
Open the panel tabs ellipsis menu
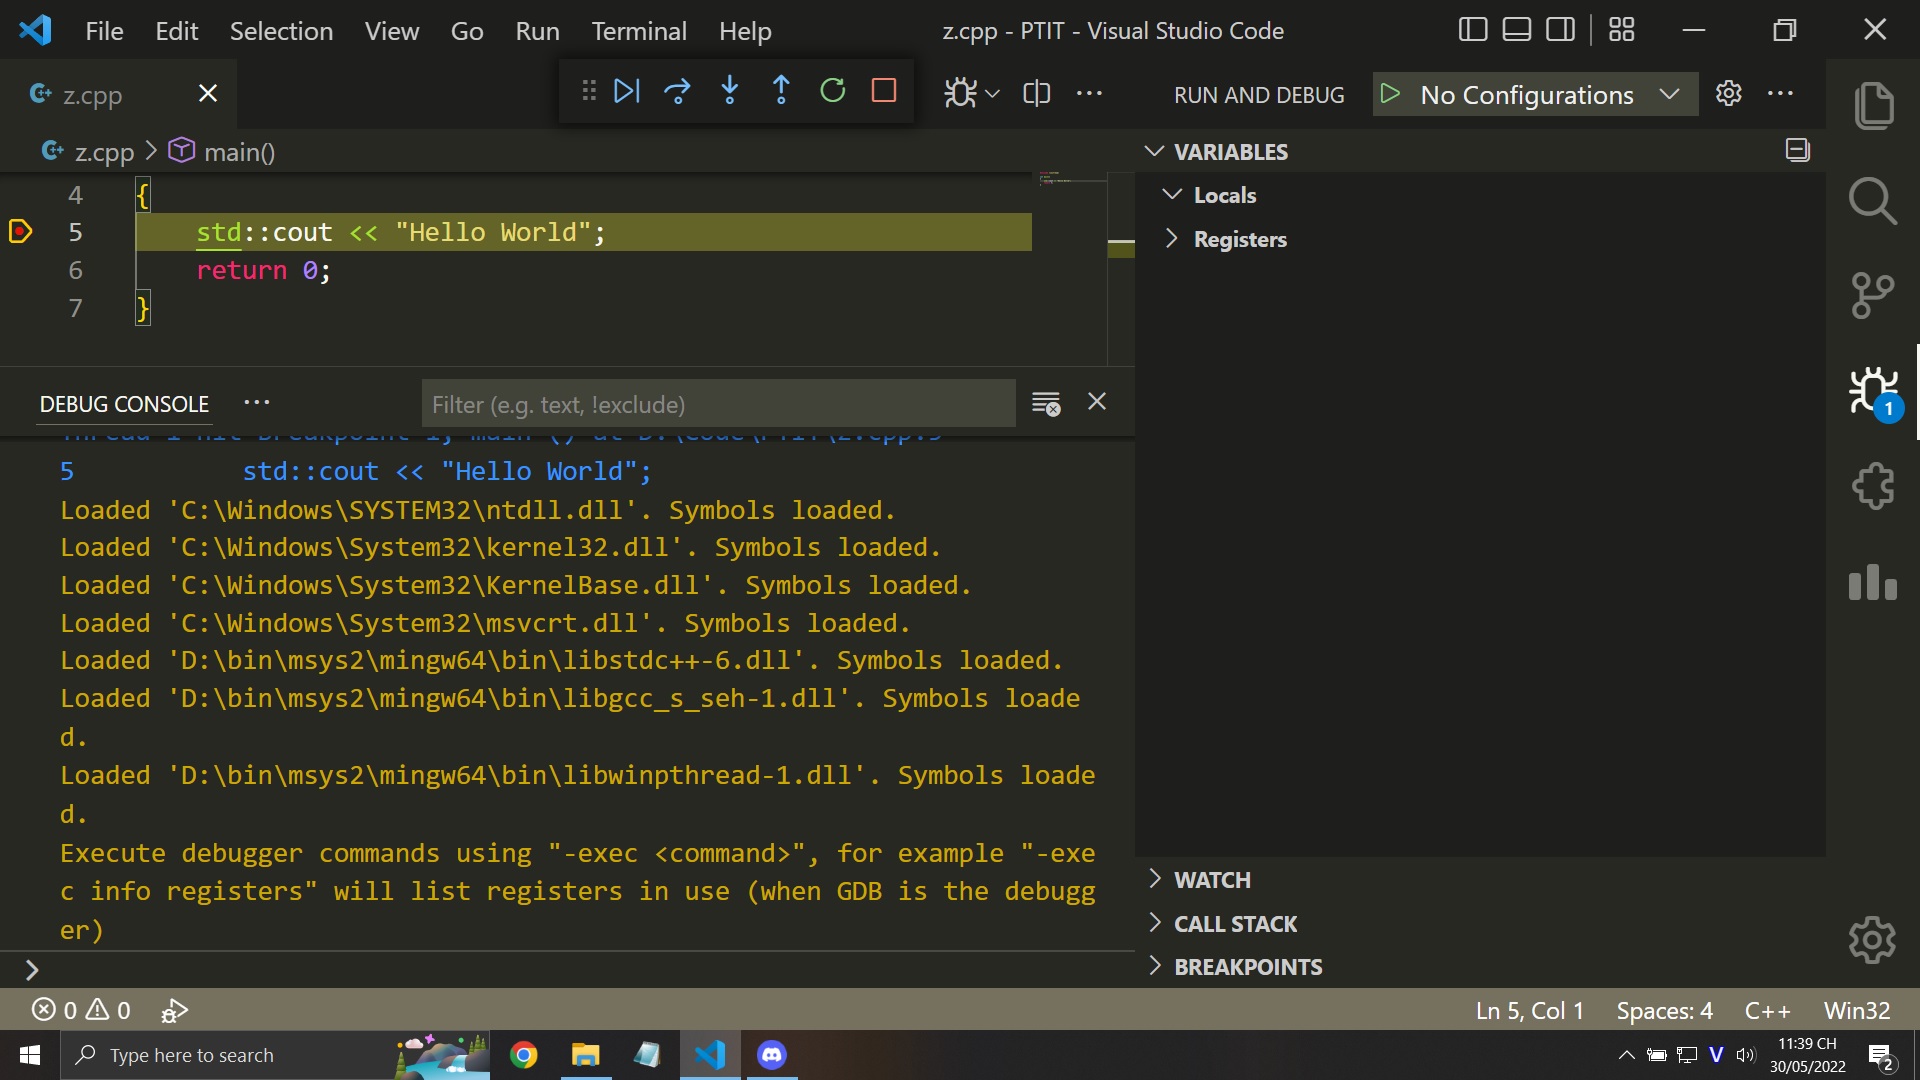(x=257, y=403)
